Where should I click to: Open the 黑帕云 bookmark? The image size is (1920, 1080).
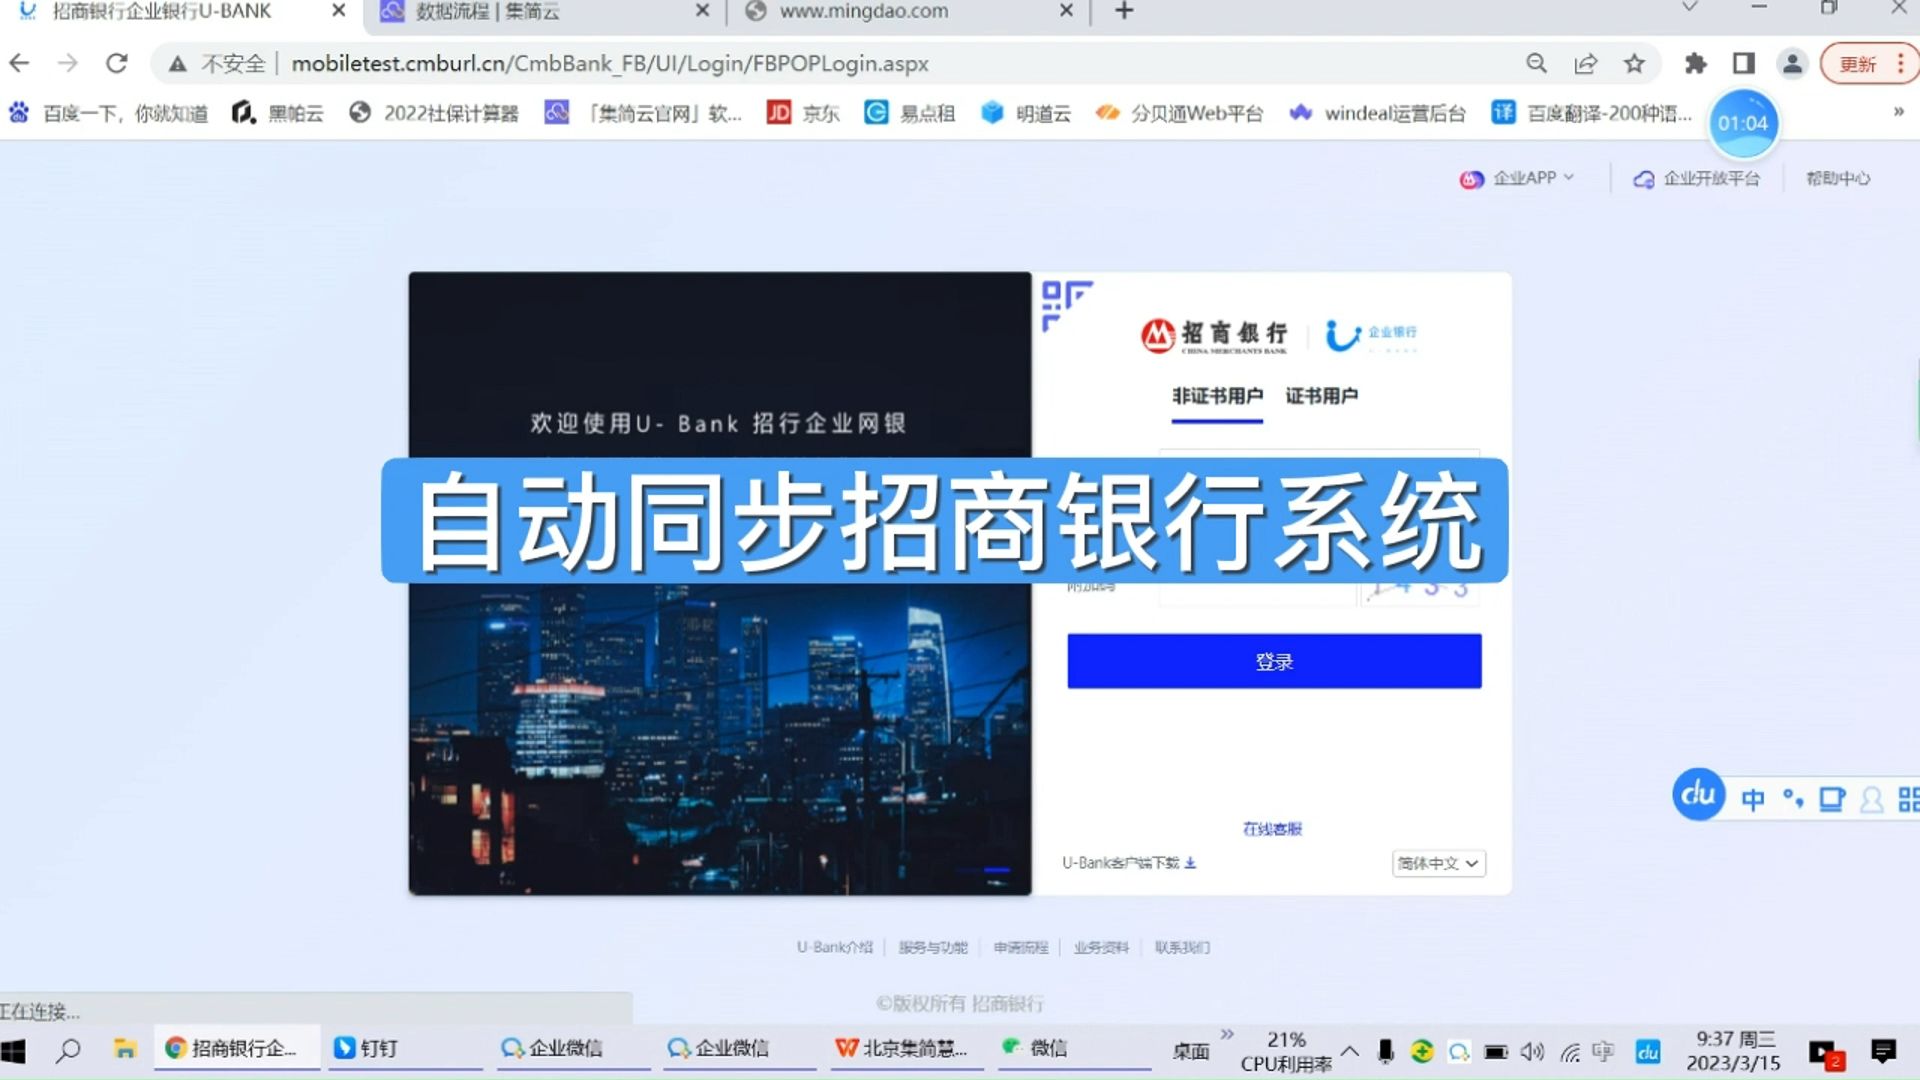[278, 114]
